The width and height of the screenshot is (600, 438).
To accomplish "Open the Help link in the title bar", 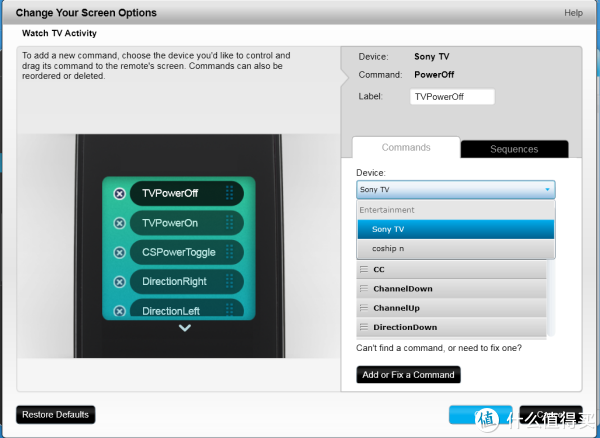I will coord(573,13).
